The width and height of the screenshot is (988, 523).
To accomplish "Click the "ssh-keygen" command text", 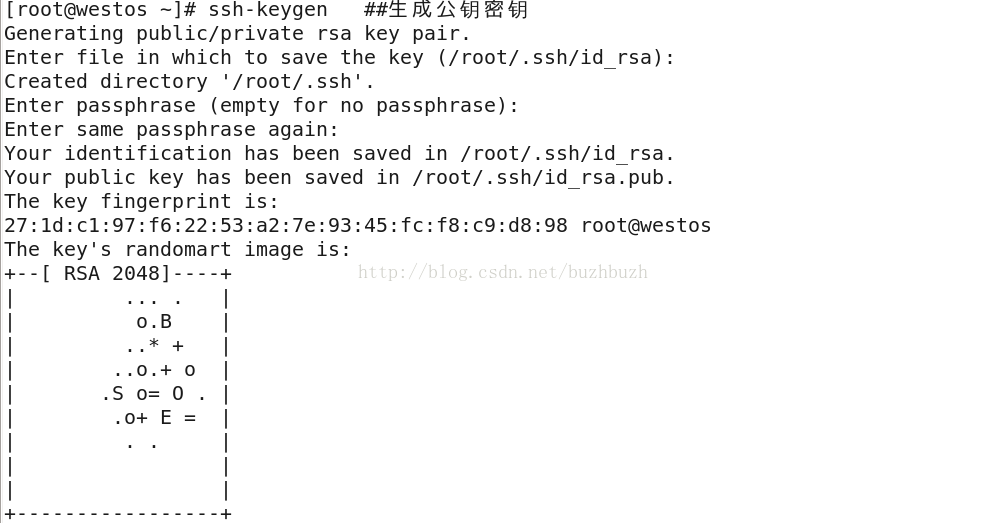I will tap(268, 10).
